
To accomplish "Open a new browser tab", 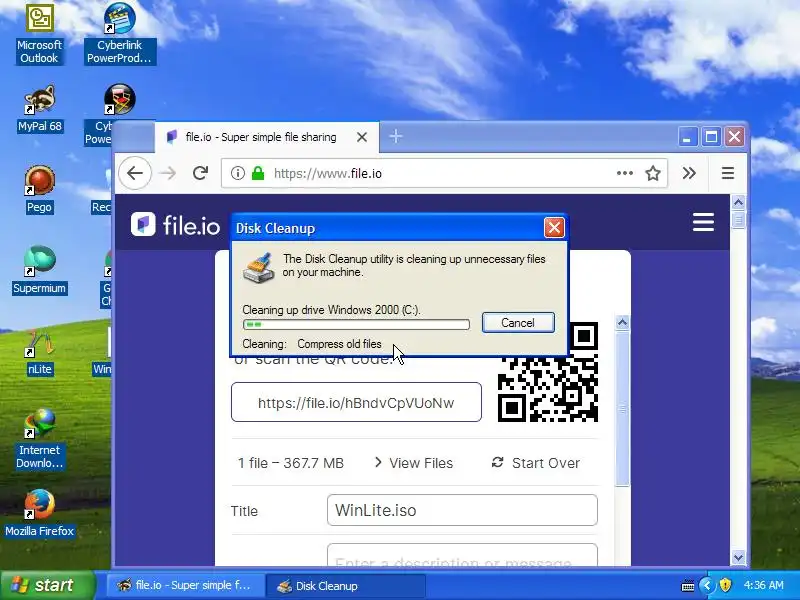I will click(x=396, y=136).
